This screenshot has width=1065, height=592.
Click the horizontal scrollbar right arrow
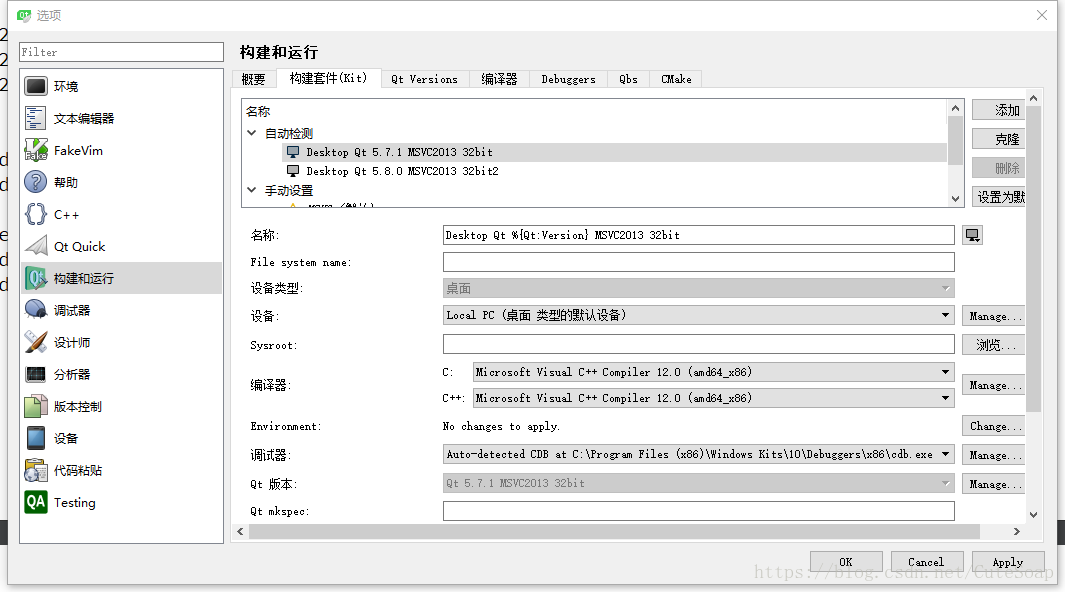tap(1017, 532)
